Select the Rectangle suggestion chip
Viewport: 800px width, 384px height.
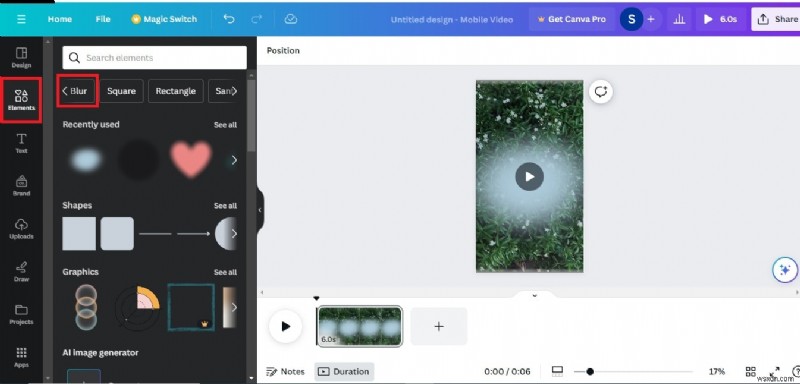point(176,91)
